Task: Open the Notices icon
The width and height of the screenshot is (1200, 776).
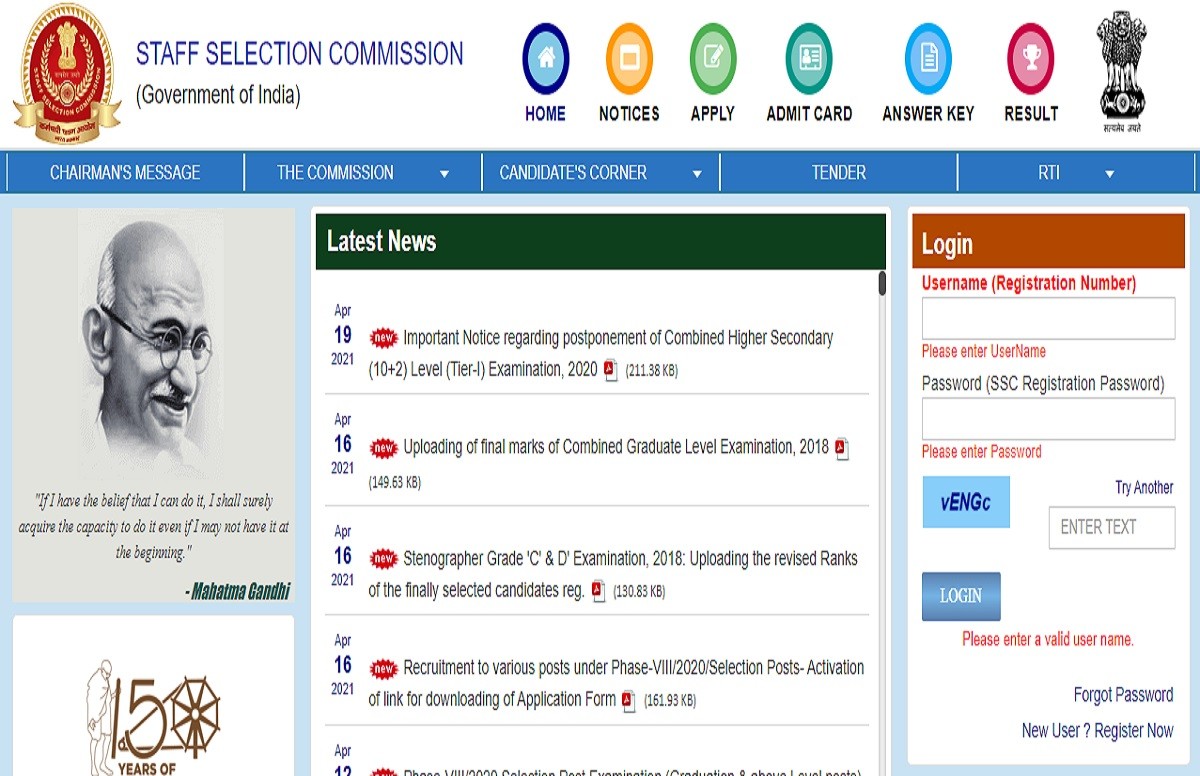Action: point(629,59)
